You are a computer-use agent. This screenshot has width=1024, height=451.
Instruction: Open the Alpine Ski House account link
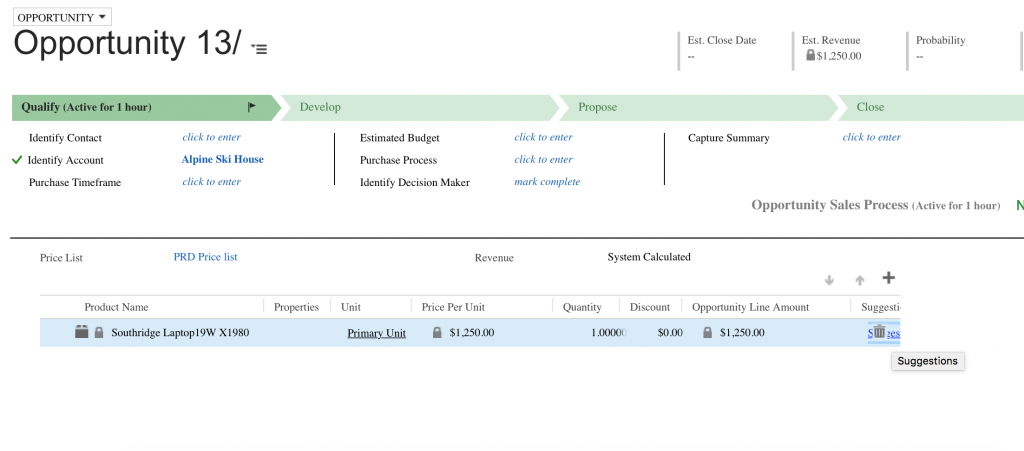pyautogui.click(x=222, y=160)
